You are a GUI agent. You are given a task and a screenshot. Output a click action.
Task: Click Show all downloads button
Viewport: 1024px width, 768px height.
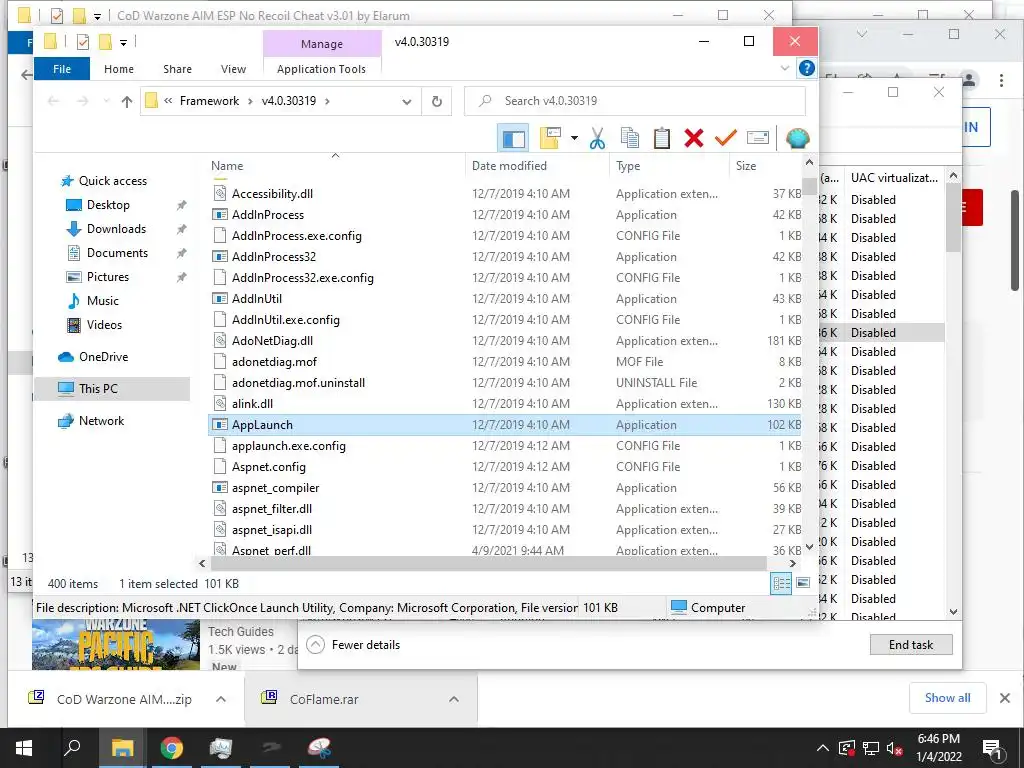click(x=947, y=698)
